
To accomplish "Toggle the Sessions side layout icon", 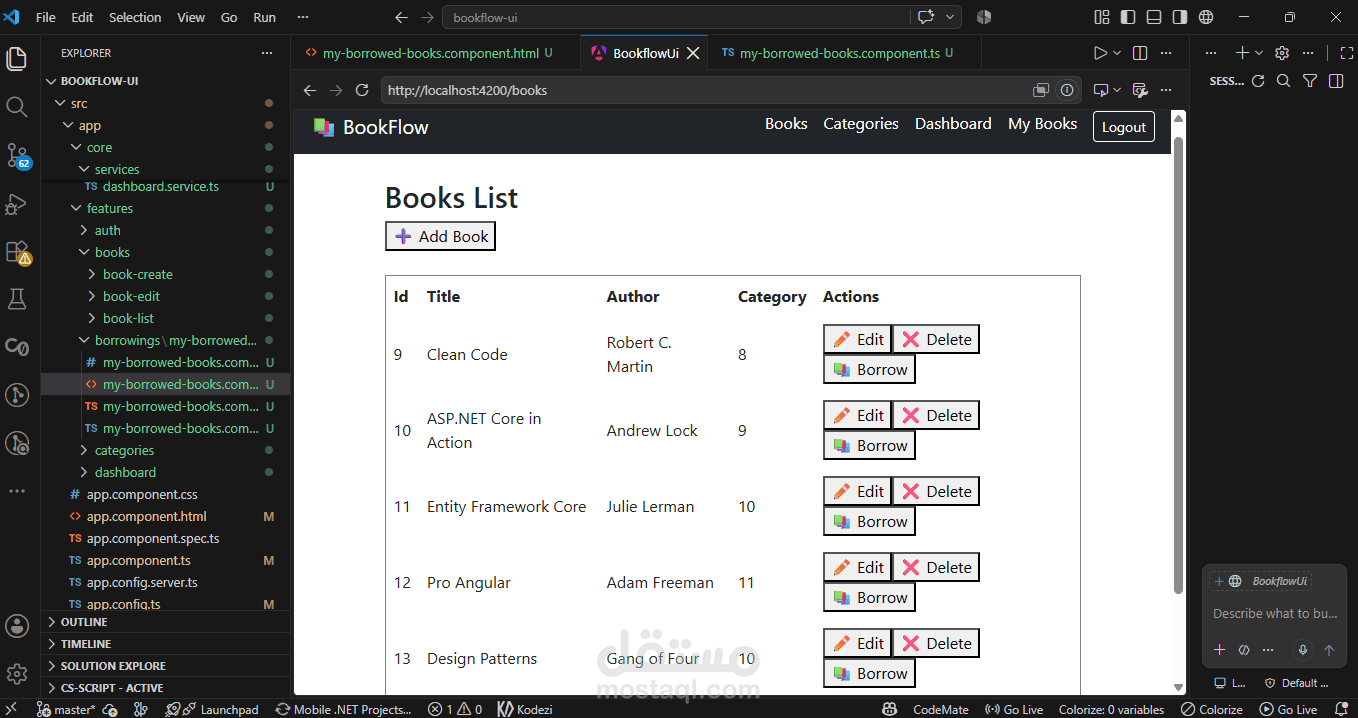I will (x=1336, y=81).
